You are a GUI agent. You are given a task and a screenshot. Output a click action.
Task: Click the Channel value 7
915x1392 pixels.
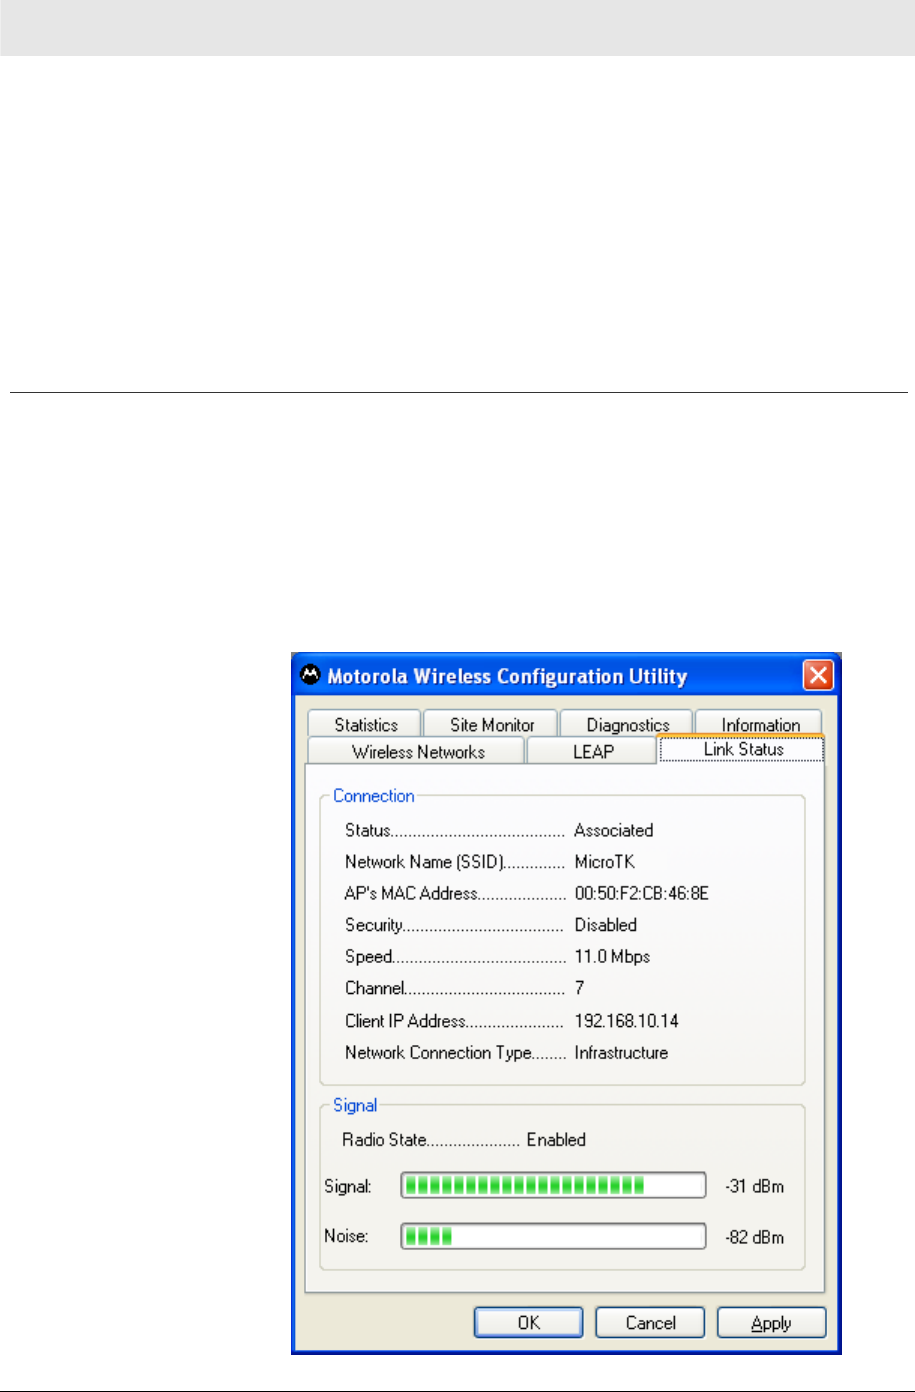pos(579,988)
